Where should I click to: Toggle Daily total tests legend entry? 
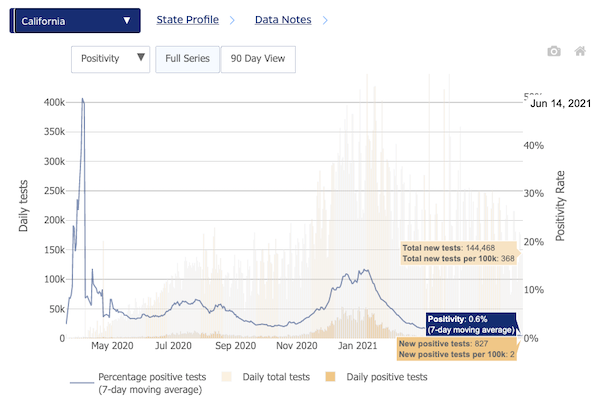[267, 377]
